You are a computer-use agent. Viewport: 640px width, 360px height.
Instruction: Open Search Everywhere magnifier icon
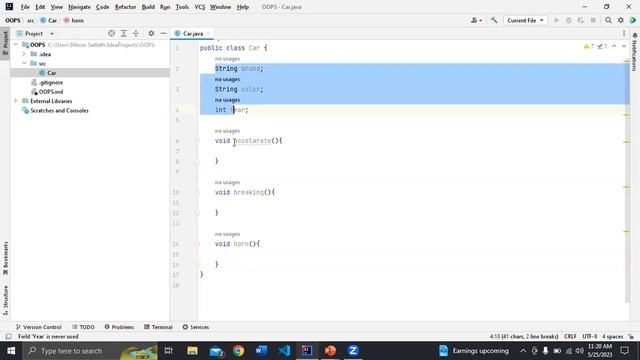(609, 20)
